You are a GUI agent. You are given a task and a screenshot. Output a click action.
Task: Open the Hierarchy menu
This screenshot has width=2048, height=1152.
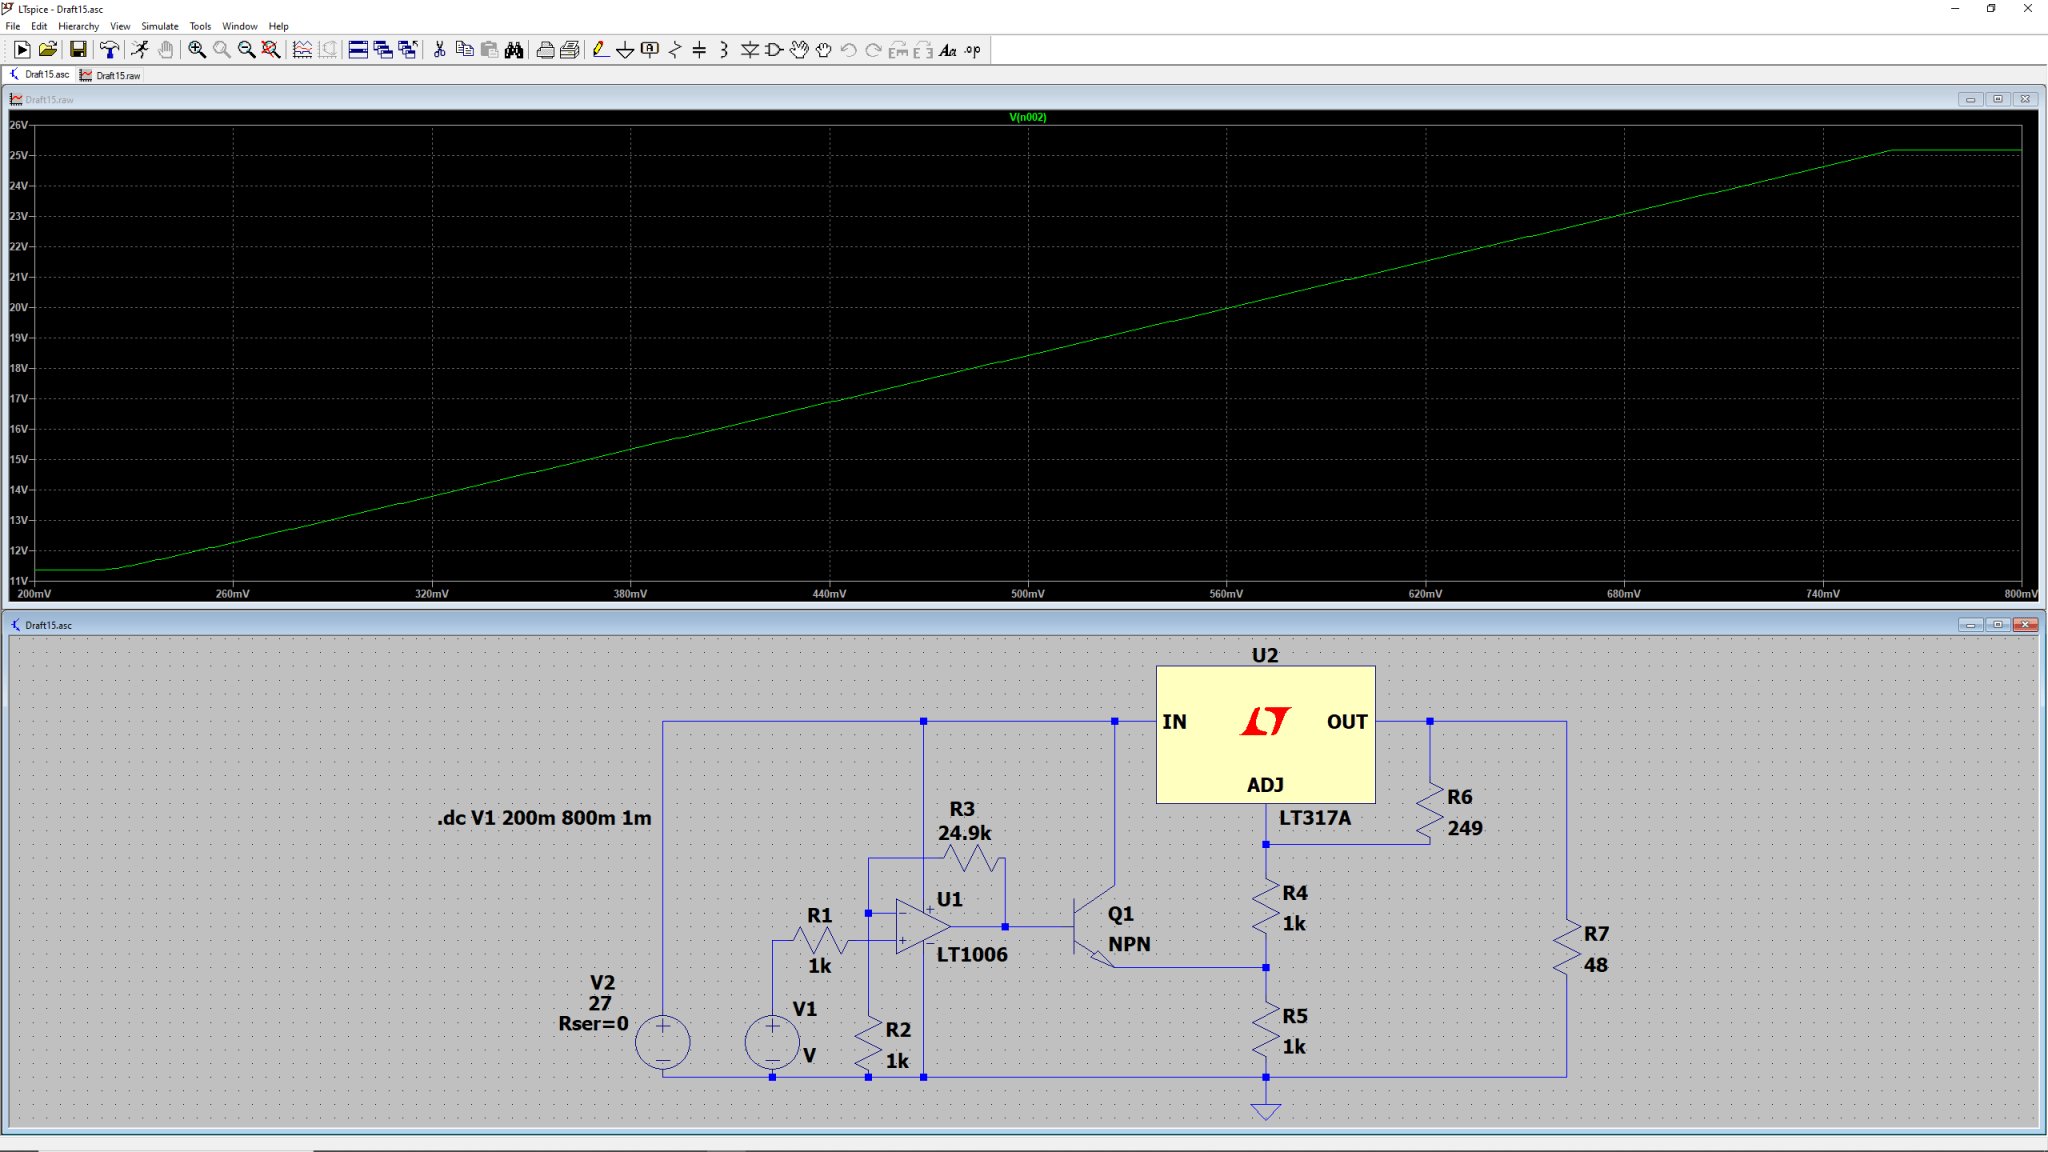[x=78, y=26]
